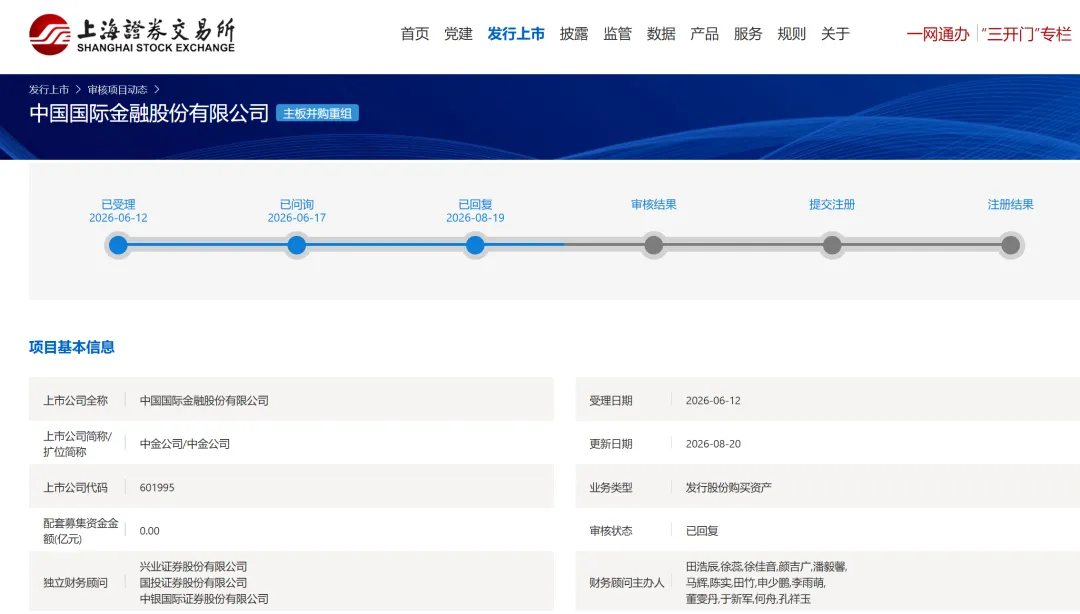1080x614 pixels.
Task: Click the 受理日期 value 2026-06-12
Action: tap(713, 400)
